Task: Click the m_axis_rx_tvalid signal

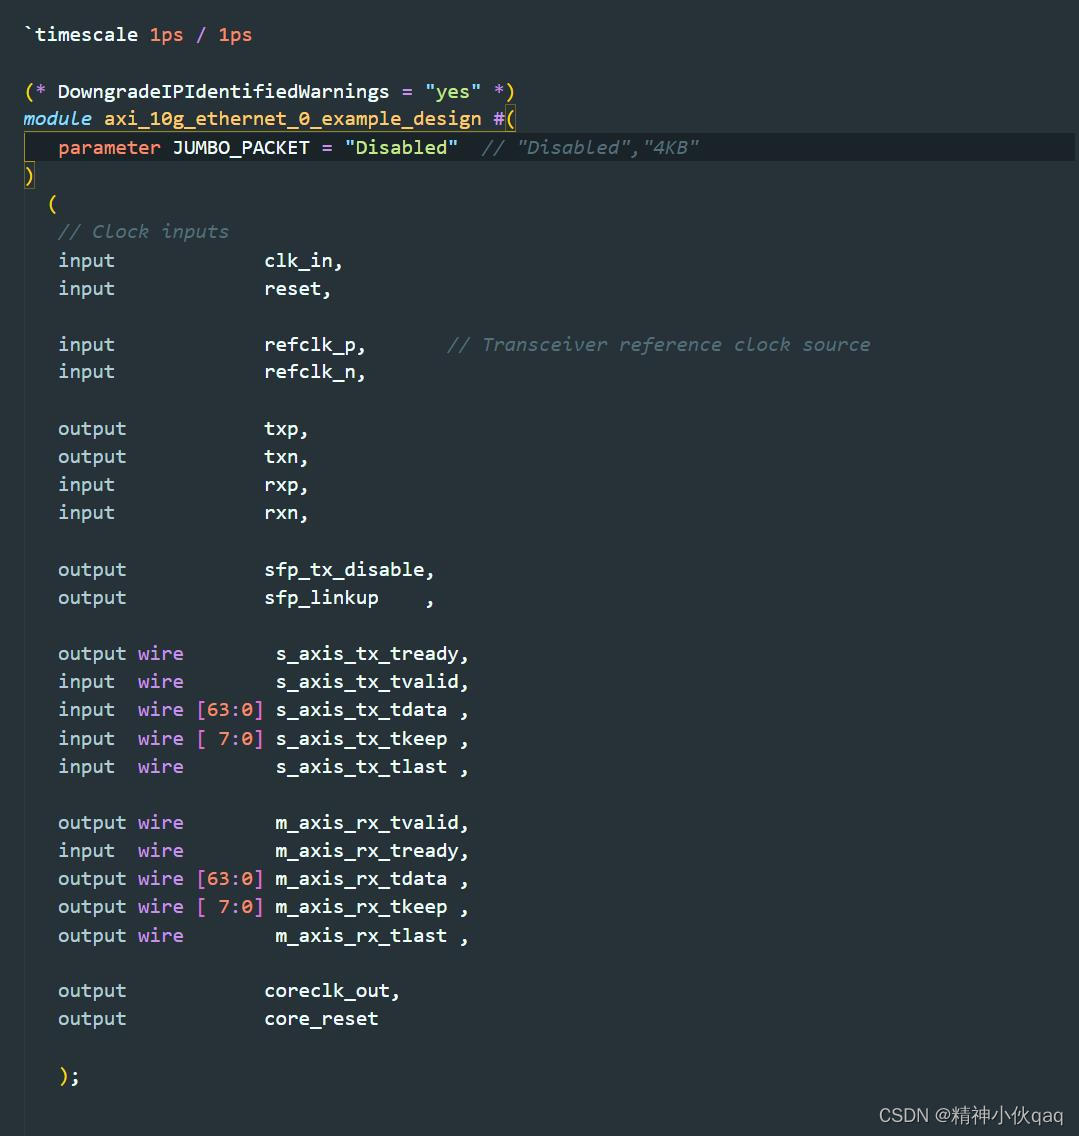Action: (x=367, y=823)
